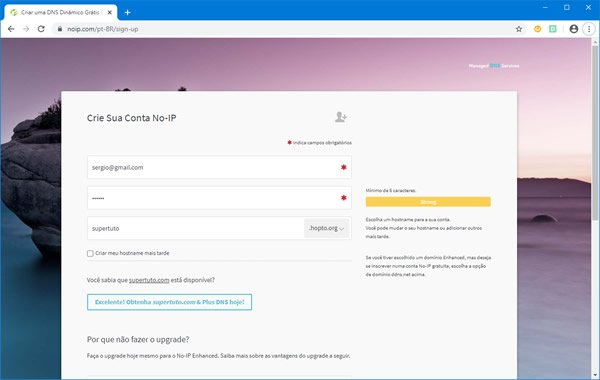Click the 'Crie Sua Conta No-IP' heading
Image resolution: width=600 pixels, height=380 pixels.
(x=132, y=118)
